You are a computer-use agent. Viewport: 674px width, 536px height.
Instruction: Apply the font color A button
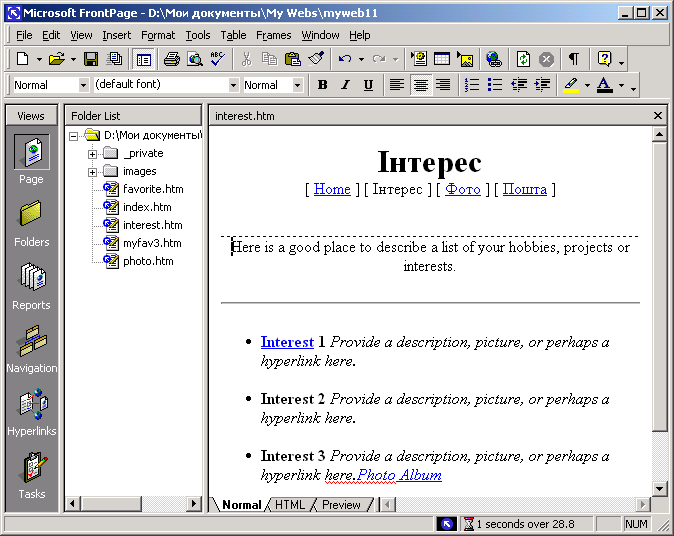coord(604,85)
